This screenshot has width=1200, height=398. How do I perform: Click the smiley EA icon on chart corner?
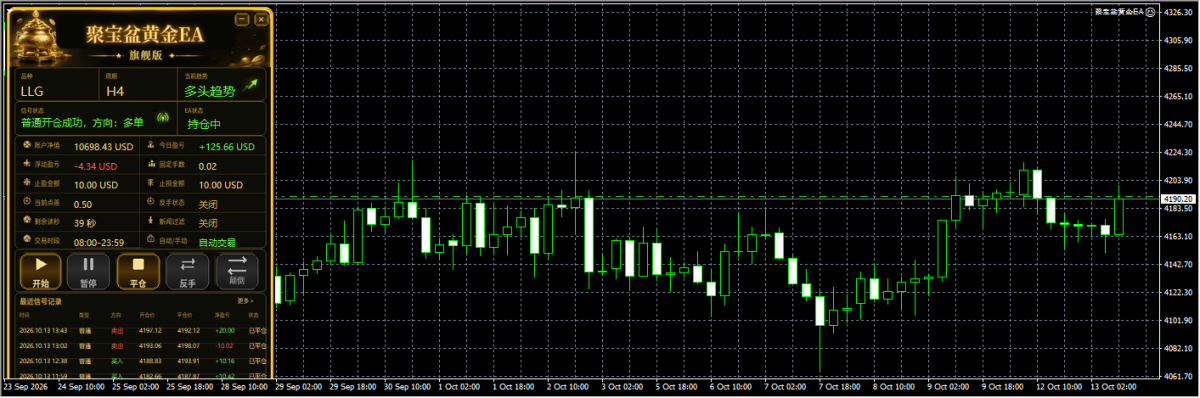[x=1150, y=11]
